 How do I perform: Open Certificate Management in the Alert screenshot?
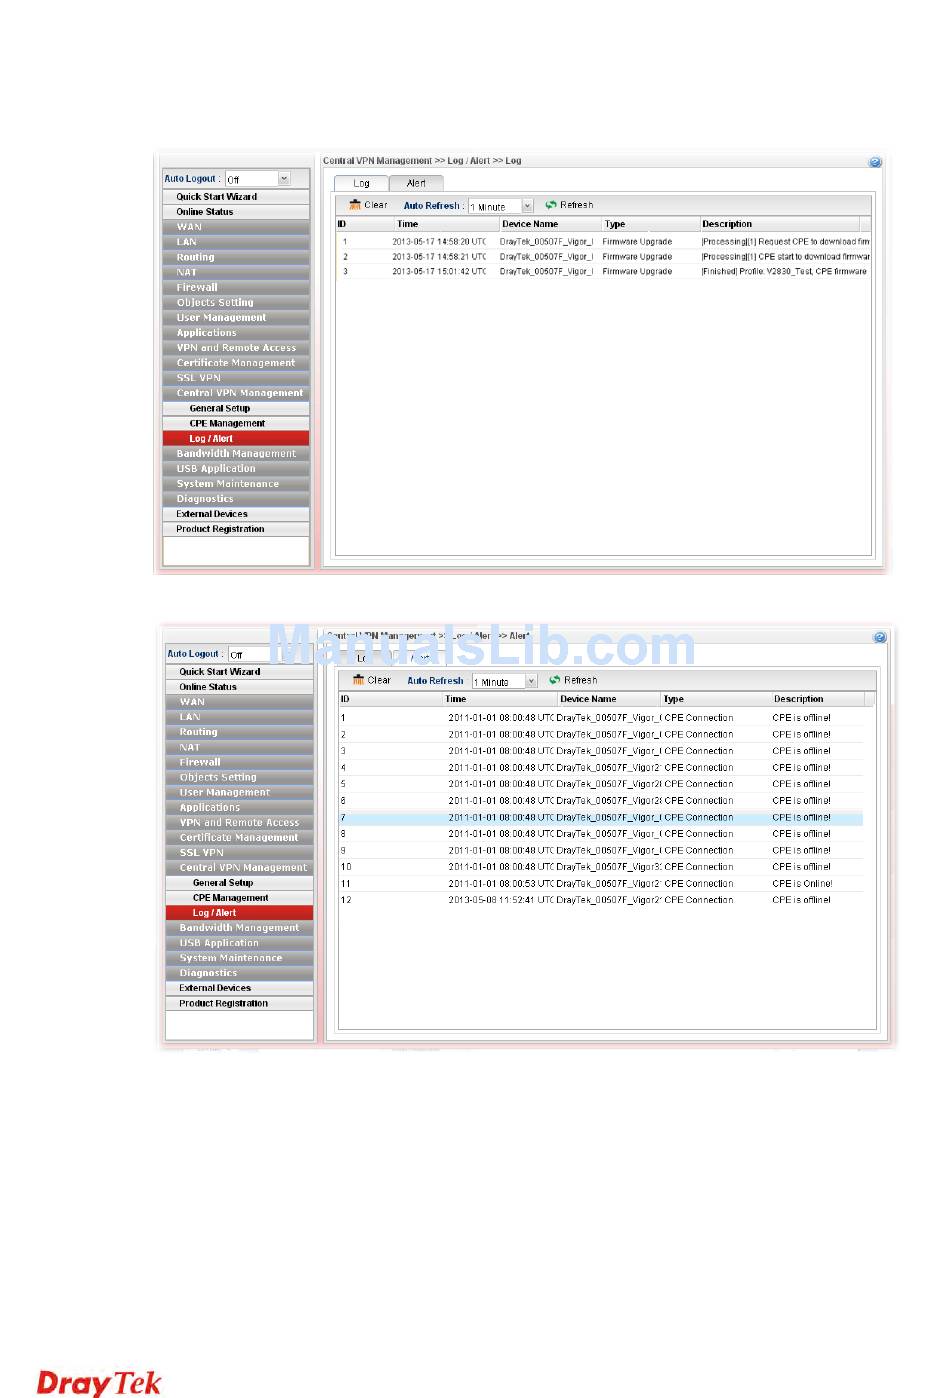coord(239,838)
